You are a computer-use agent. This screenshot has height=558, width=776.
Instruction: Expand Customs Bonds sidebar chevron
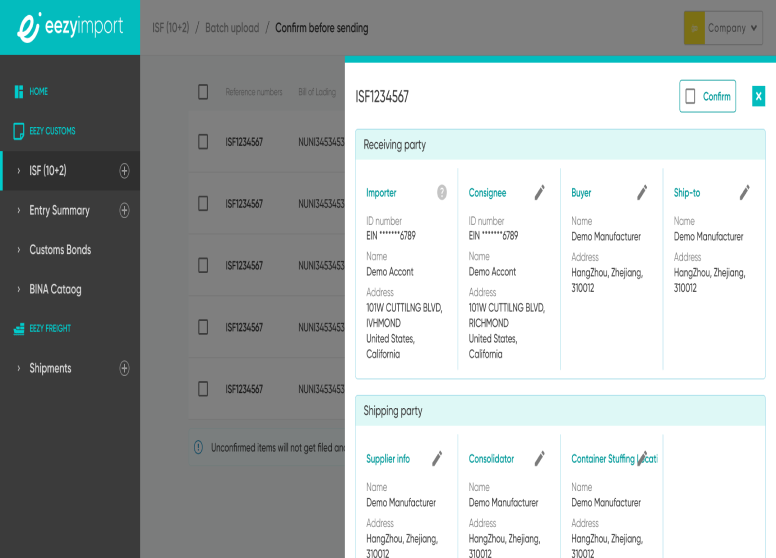pos(19,250)
